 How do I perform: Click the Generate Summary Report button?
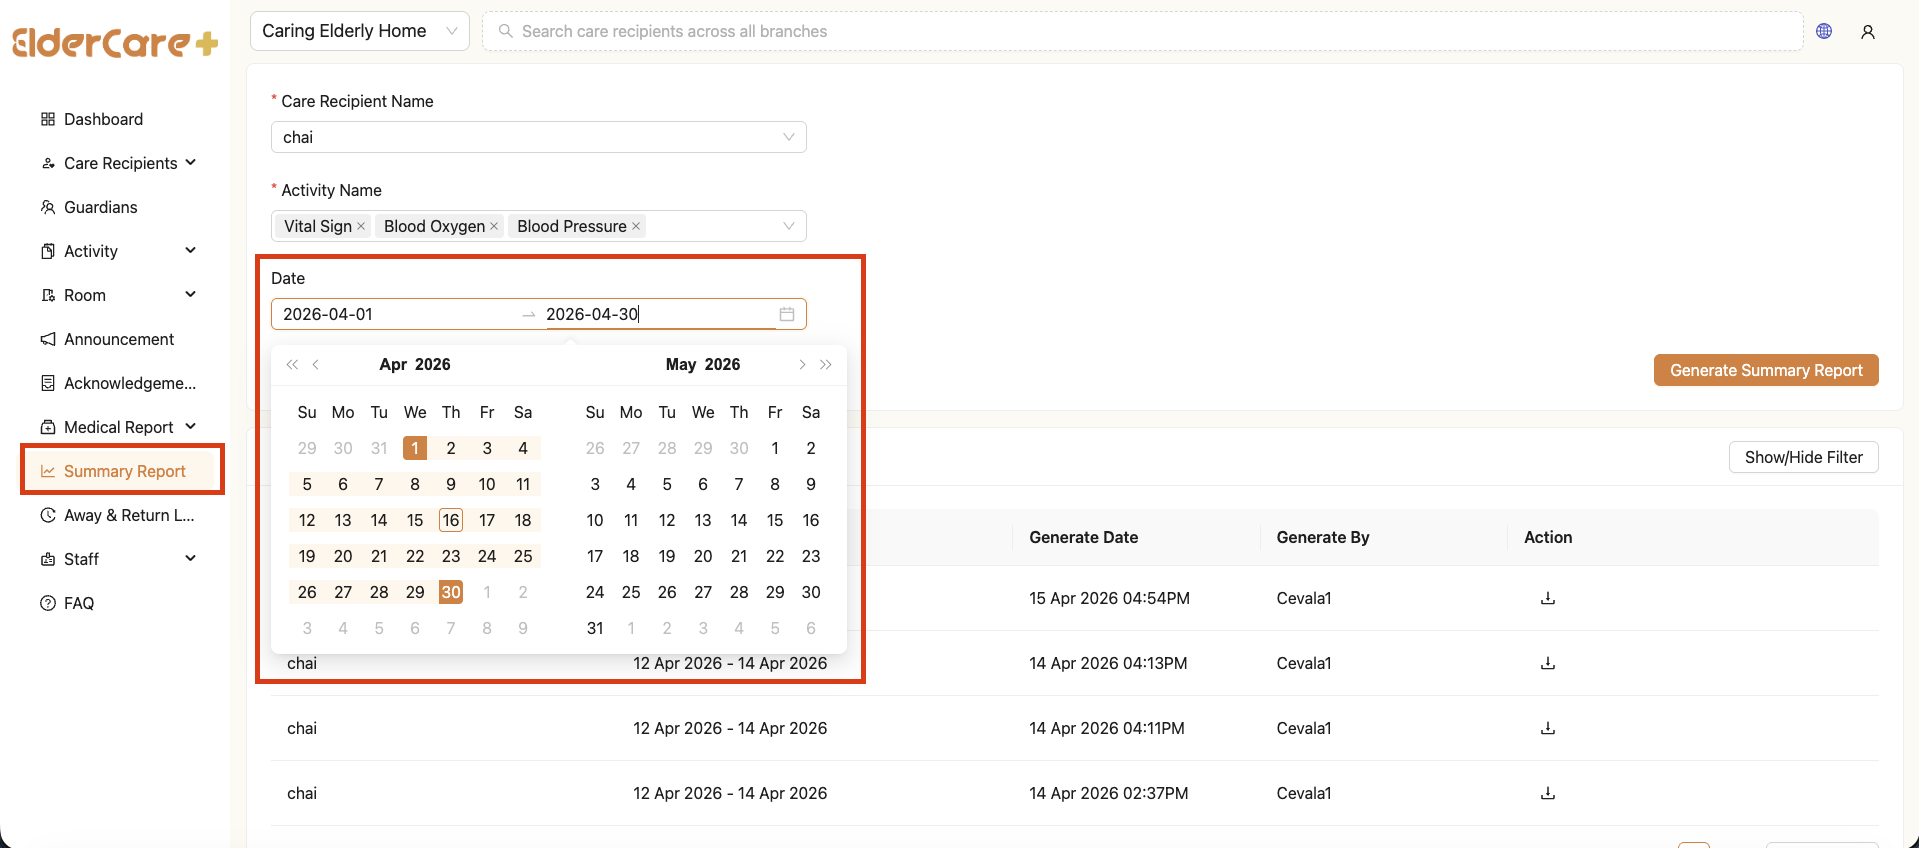pyautogui.click(x=1765, y=370)
